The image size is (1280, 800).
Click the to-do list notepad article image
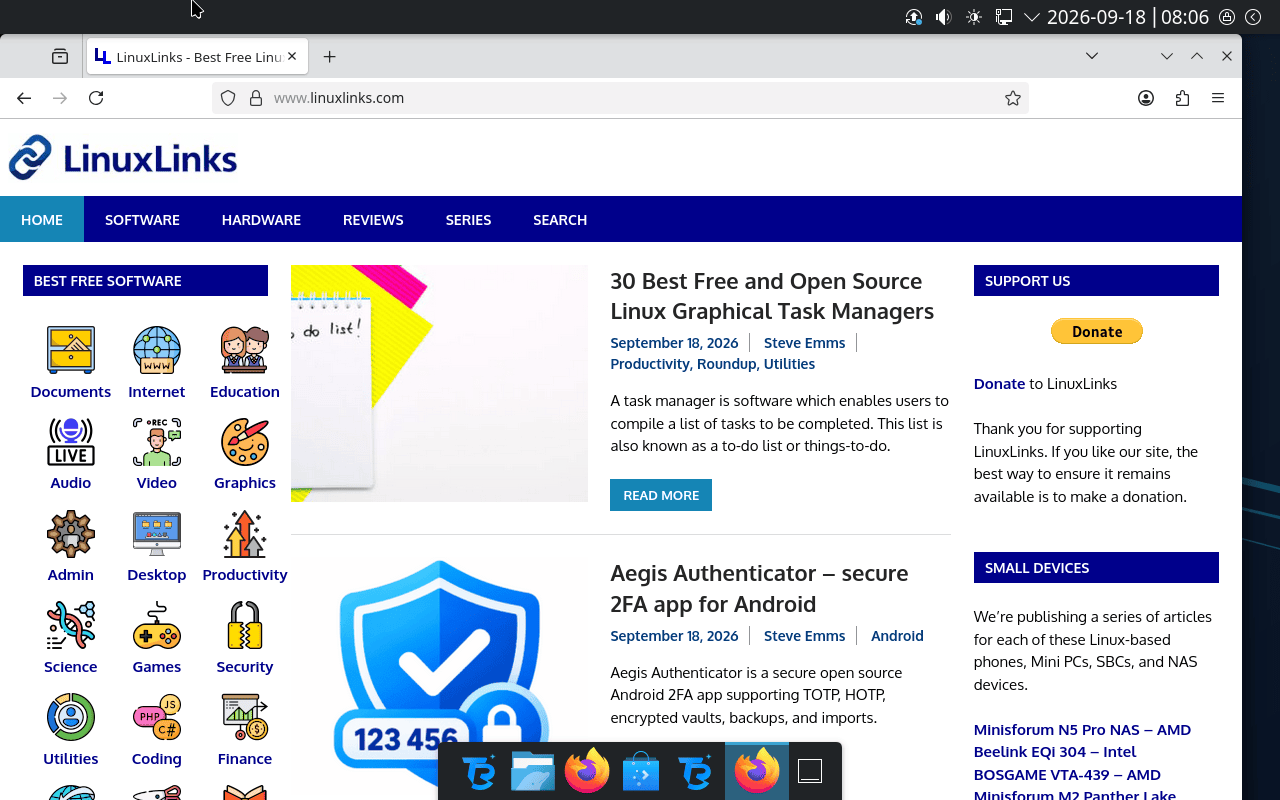point(439,383)
